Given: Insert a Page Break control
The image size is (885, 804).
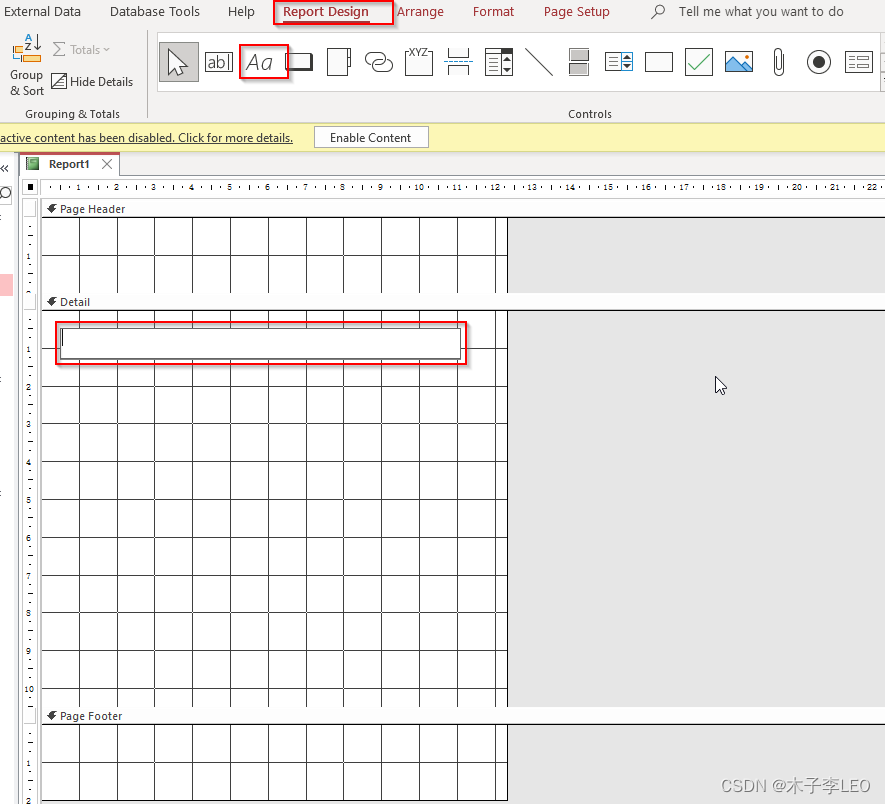Looking at the screenshot, I should (x=458, y=62).
